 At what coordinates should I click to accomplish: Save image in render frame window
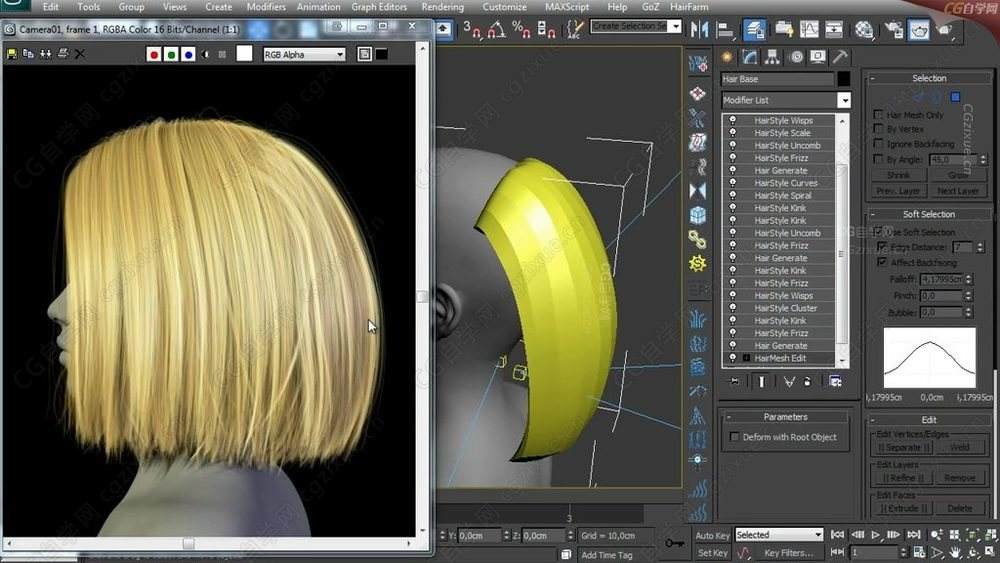(11, 54)
